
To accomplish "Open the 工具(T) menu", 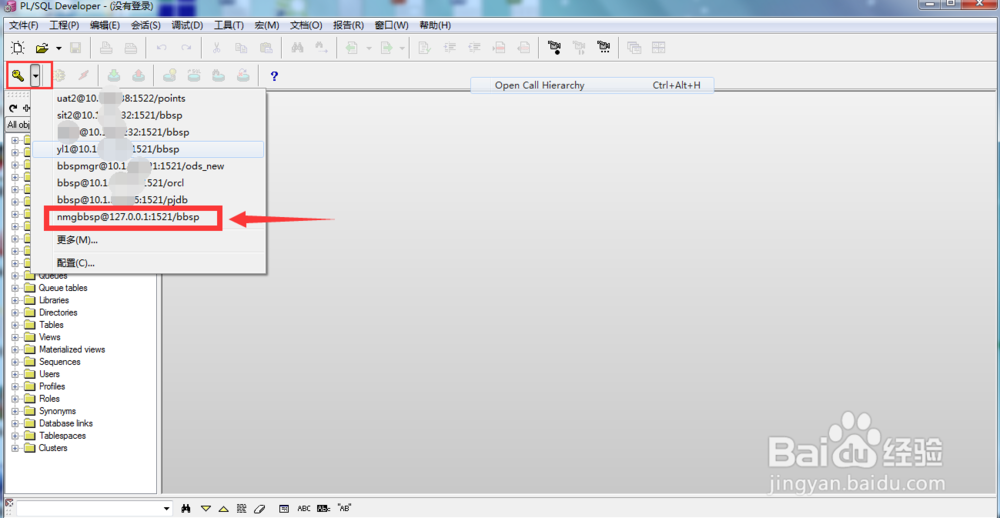I will click(228, 26).
